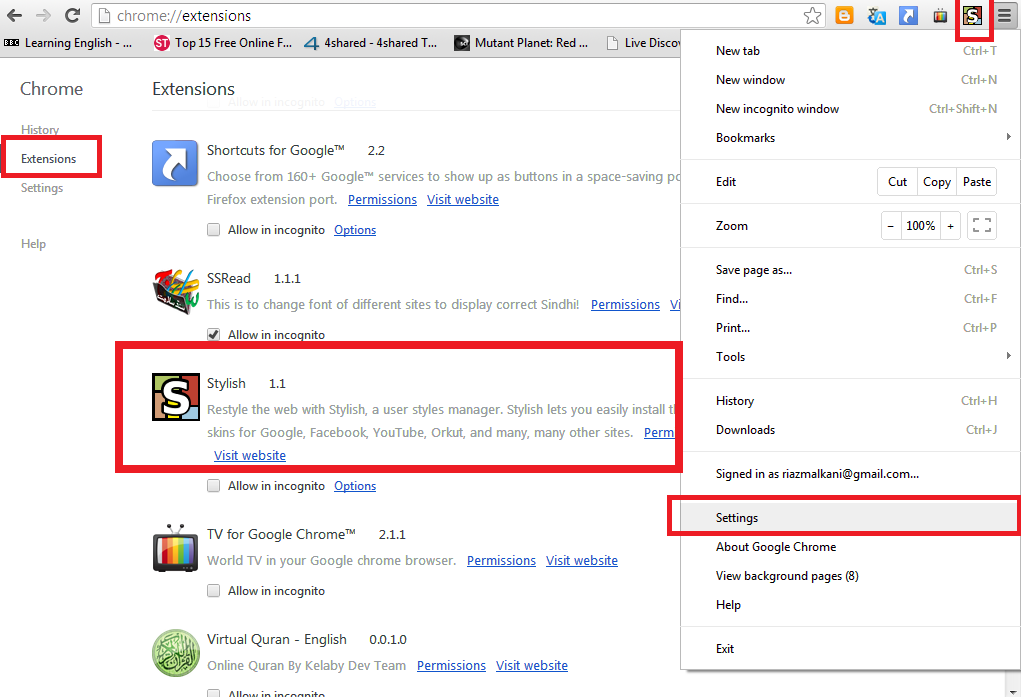1021x697 pixels.
Task: Reload the page with refresh icon
Action: click(72, 16)
